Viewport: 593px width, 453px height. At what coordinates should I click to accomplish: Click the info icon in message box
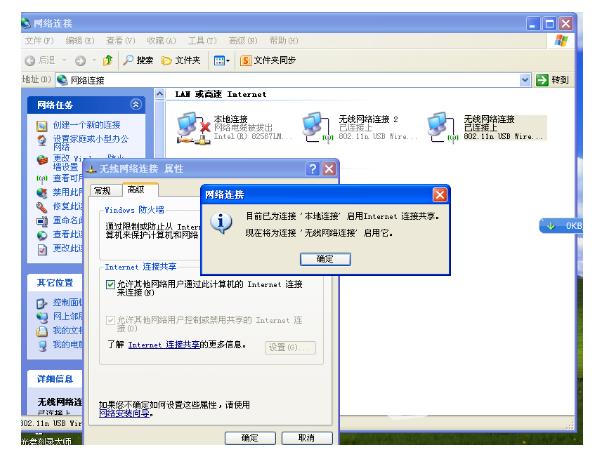221,223
